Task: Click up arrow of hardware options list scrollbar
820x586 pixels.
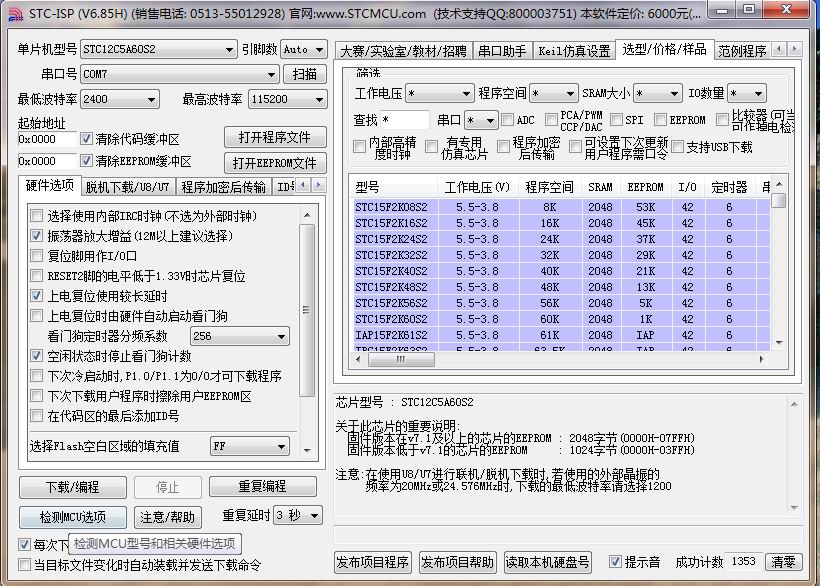Action: pyautogui.click(x=307, y=215)
